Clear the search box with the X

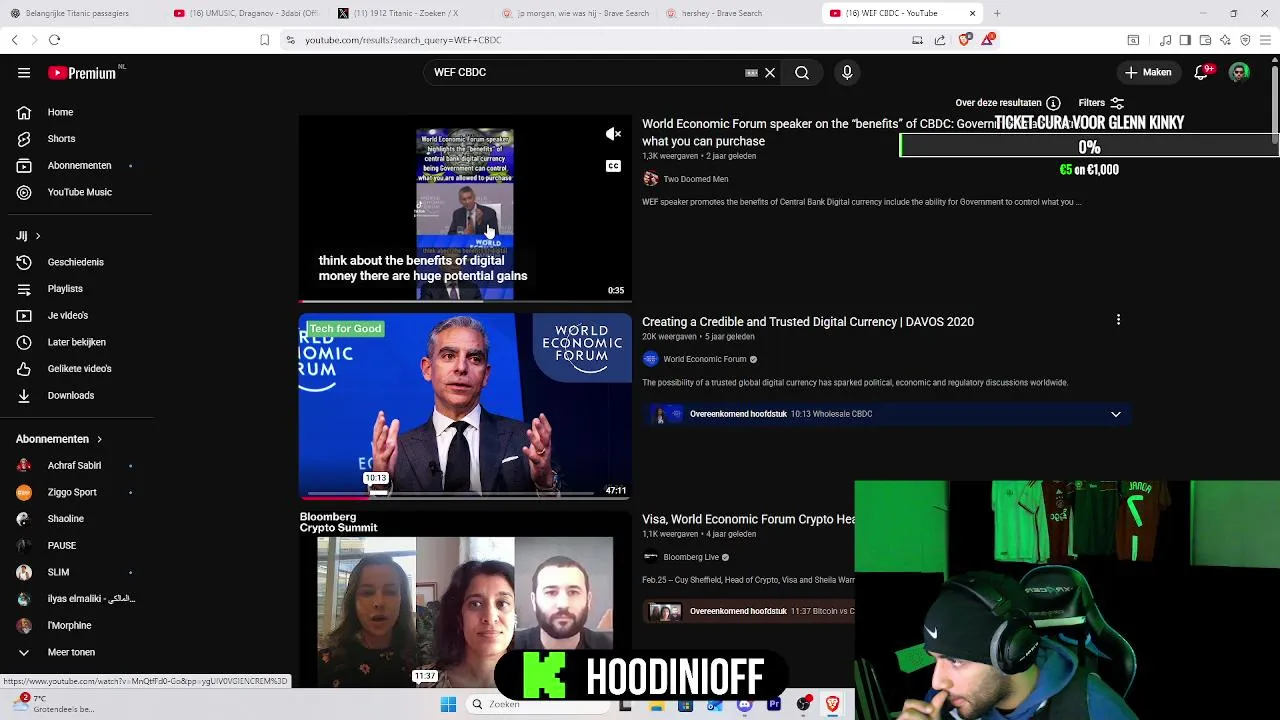(770, 73)
